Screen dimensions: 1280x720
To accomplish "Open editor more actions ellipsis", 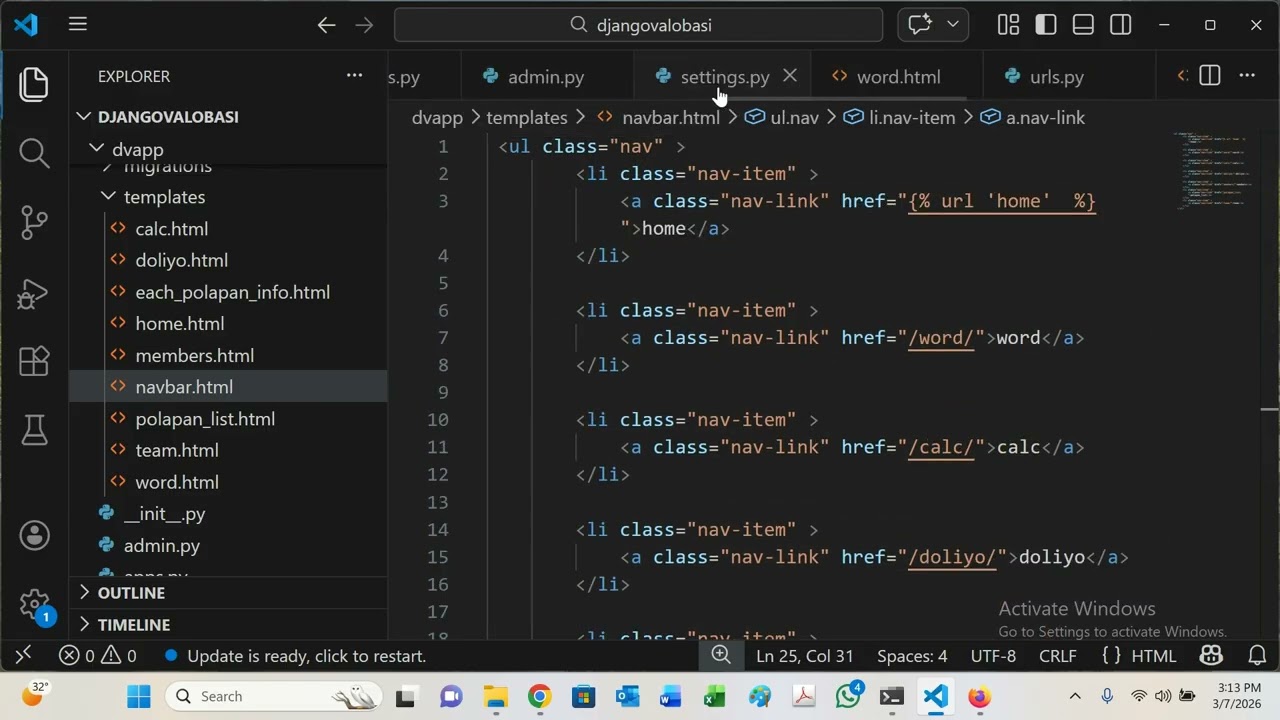I will (1247, 76).
